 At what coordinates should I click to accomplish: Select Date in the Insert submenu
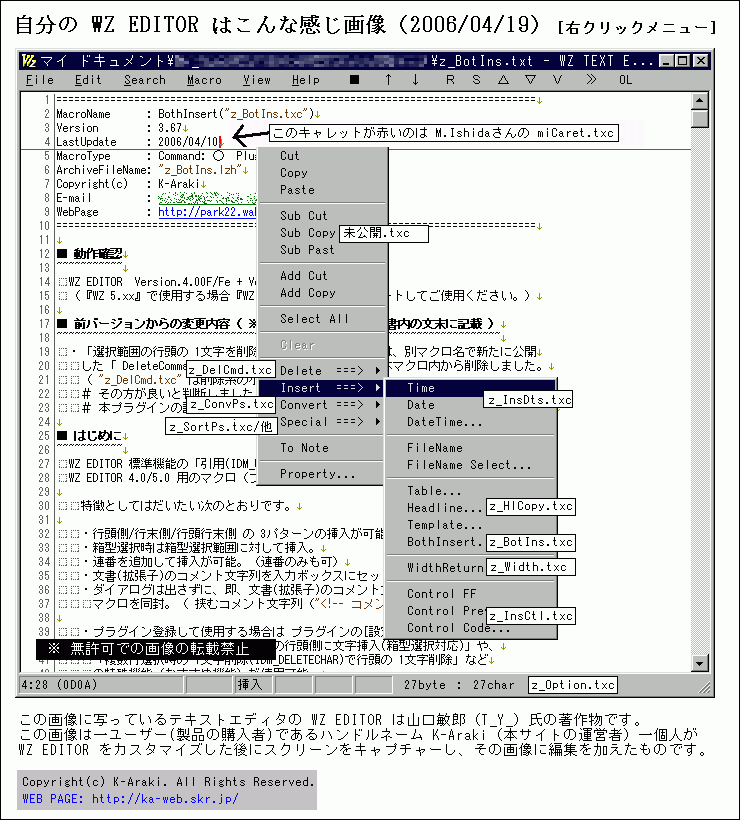pos(471,405)
